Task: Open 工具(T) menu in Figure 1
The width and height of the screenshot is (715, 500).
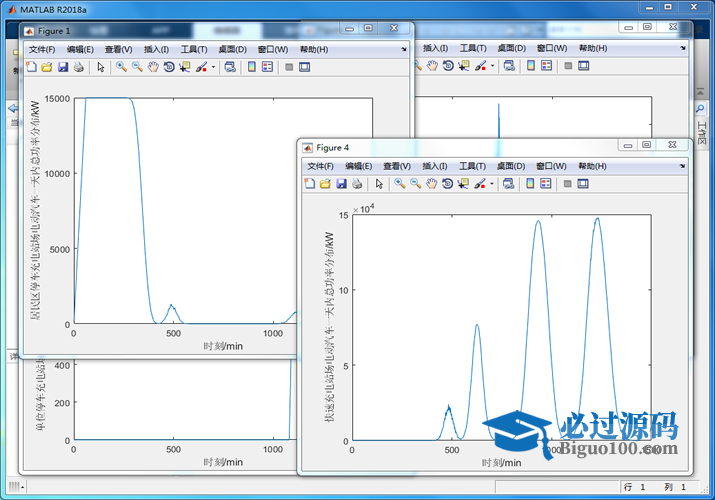Action: [194, 49]
